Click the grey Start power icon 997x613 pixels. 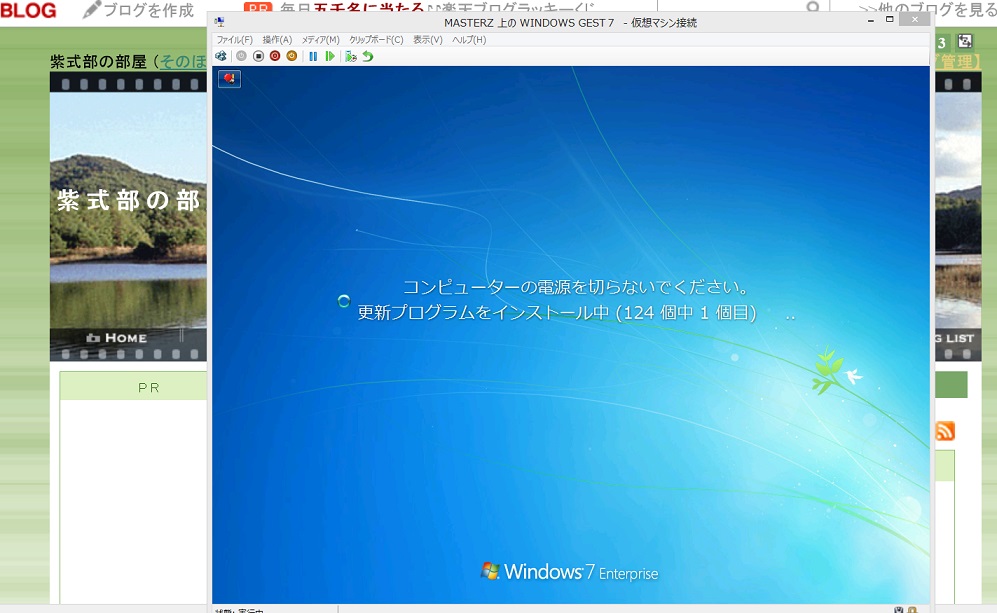pos(241,56)
